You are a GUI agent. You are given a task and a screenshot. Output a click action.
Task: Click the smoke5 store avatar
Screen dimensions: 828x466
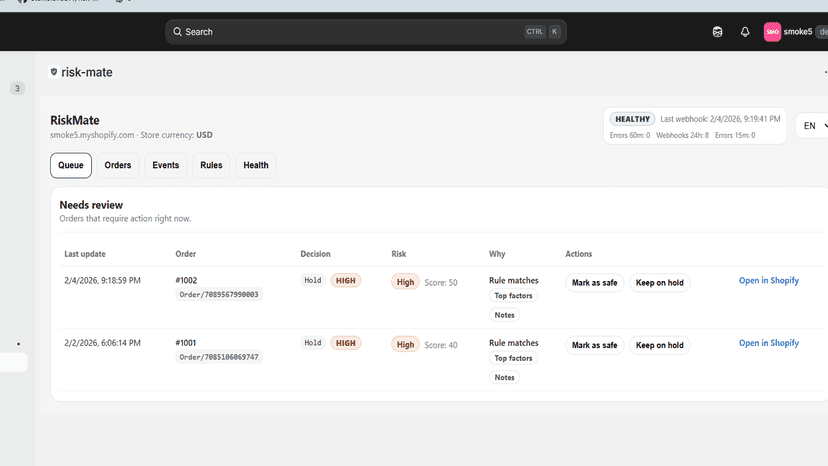[772, 32]
